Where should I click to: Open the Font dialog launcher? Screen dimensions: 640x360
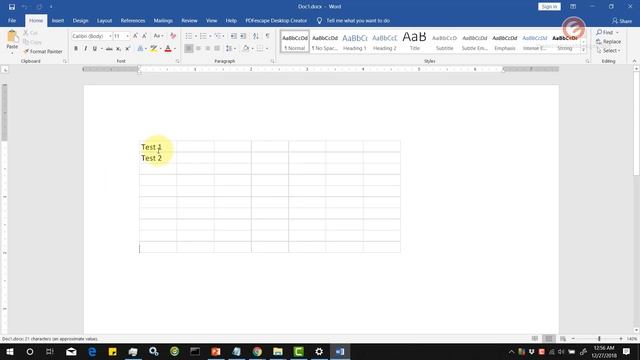(x=178, y=61)
